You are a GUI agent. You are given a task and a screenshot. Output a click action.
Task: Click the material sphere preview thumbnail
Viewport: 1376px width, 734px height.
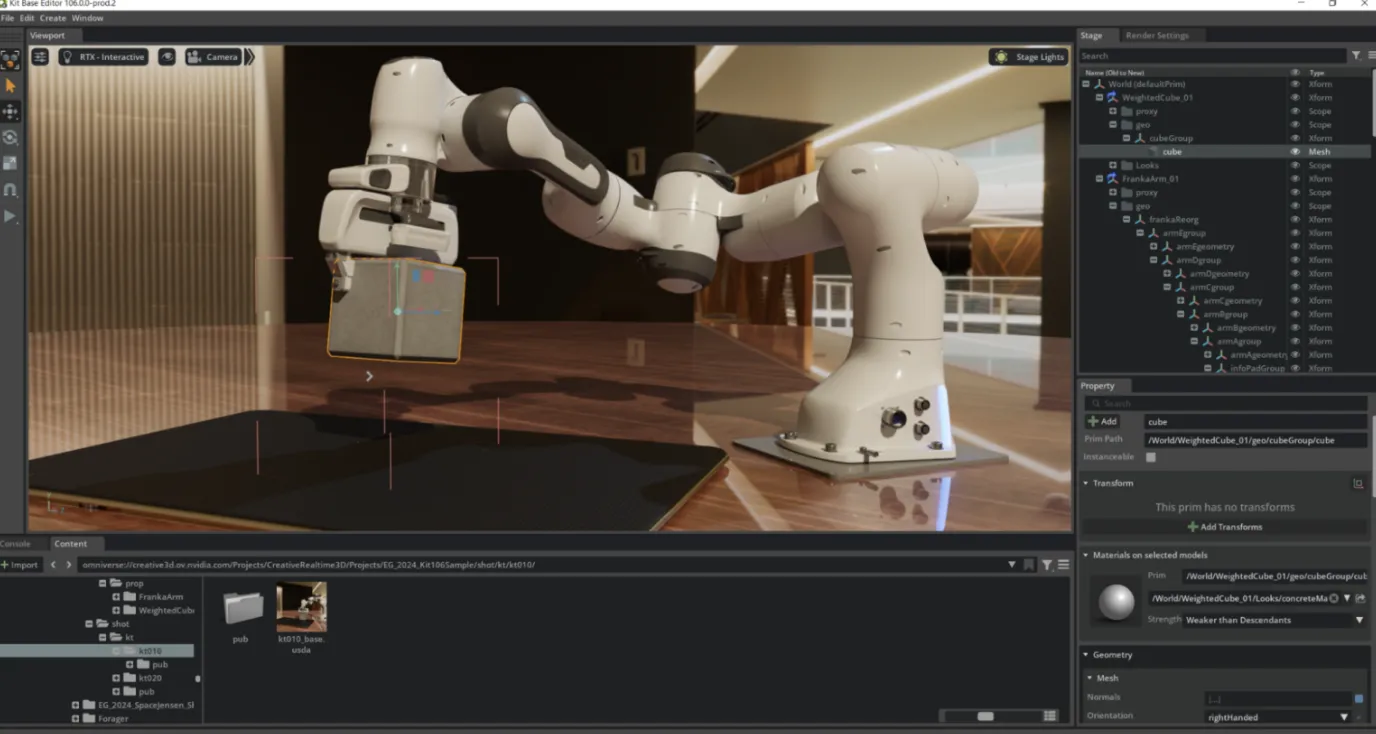tap(1116, 601)
